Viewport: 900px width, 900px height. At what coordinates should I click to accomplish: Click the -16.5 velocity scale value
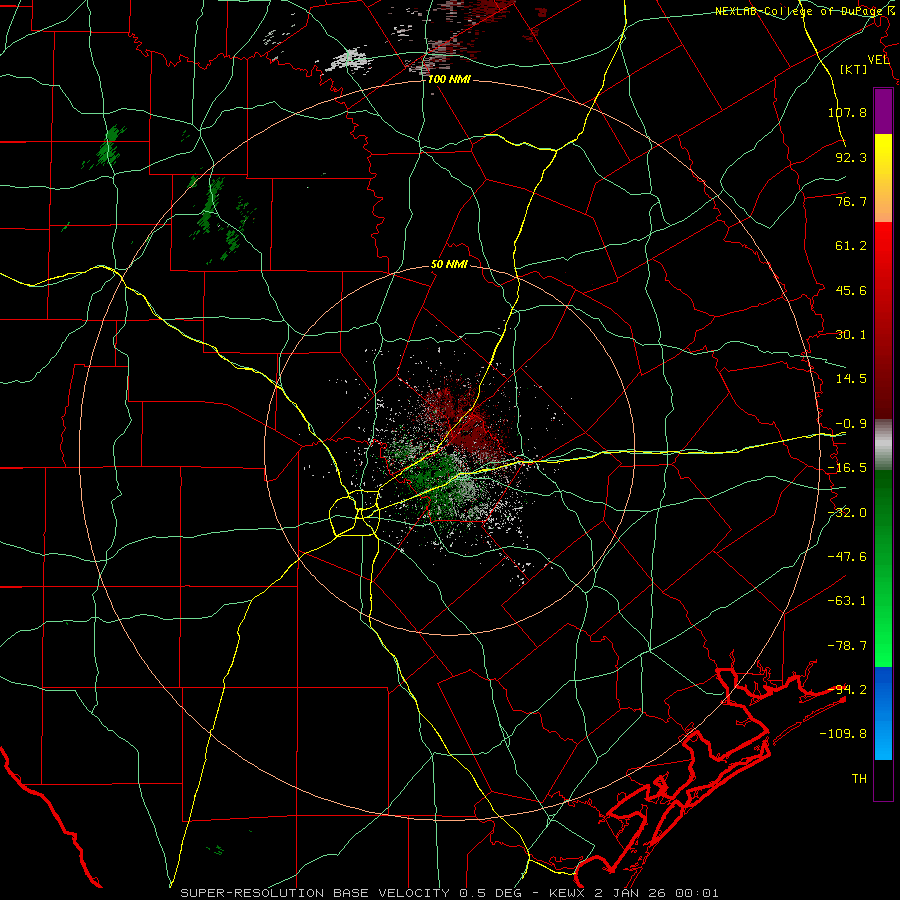click(x=847, y=468)
